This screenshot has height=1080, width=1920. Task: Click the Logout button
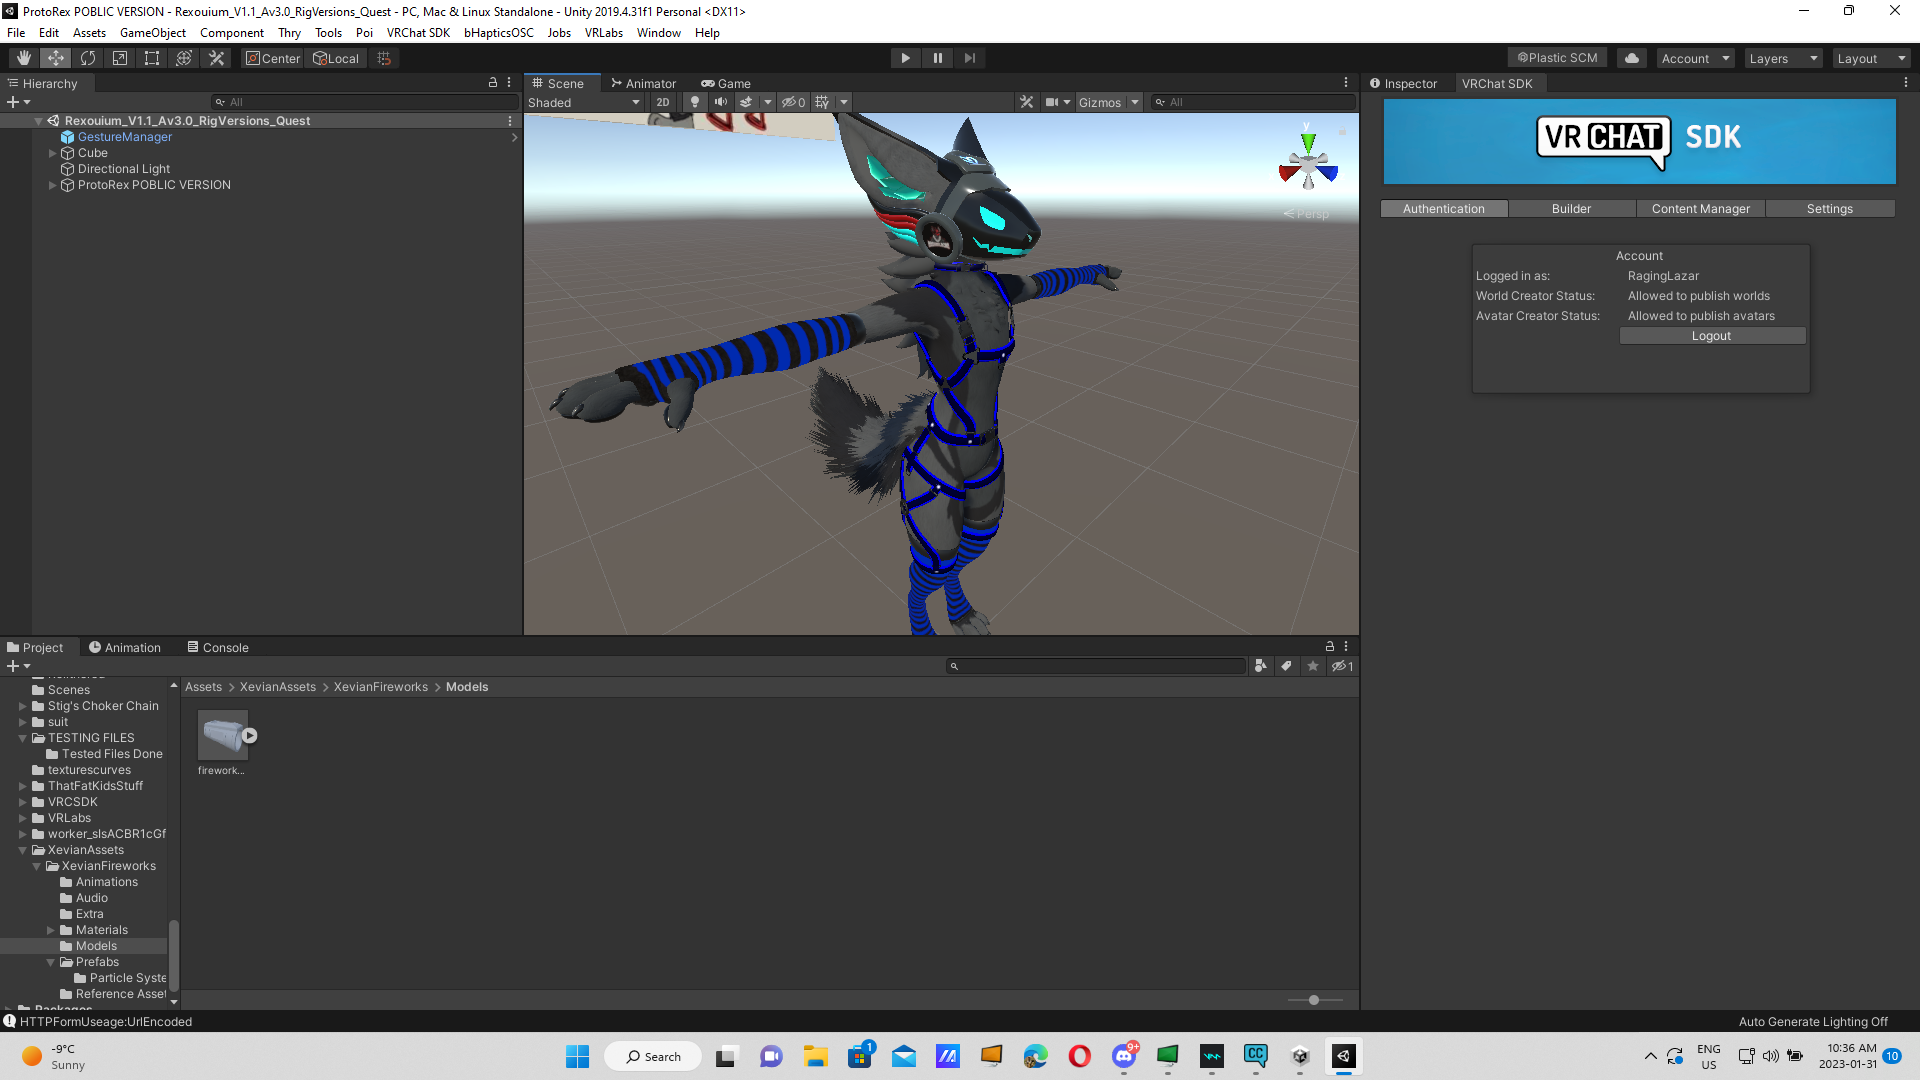pyautogui.click(x=1711, y=336)
